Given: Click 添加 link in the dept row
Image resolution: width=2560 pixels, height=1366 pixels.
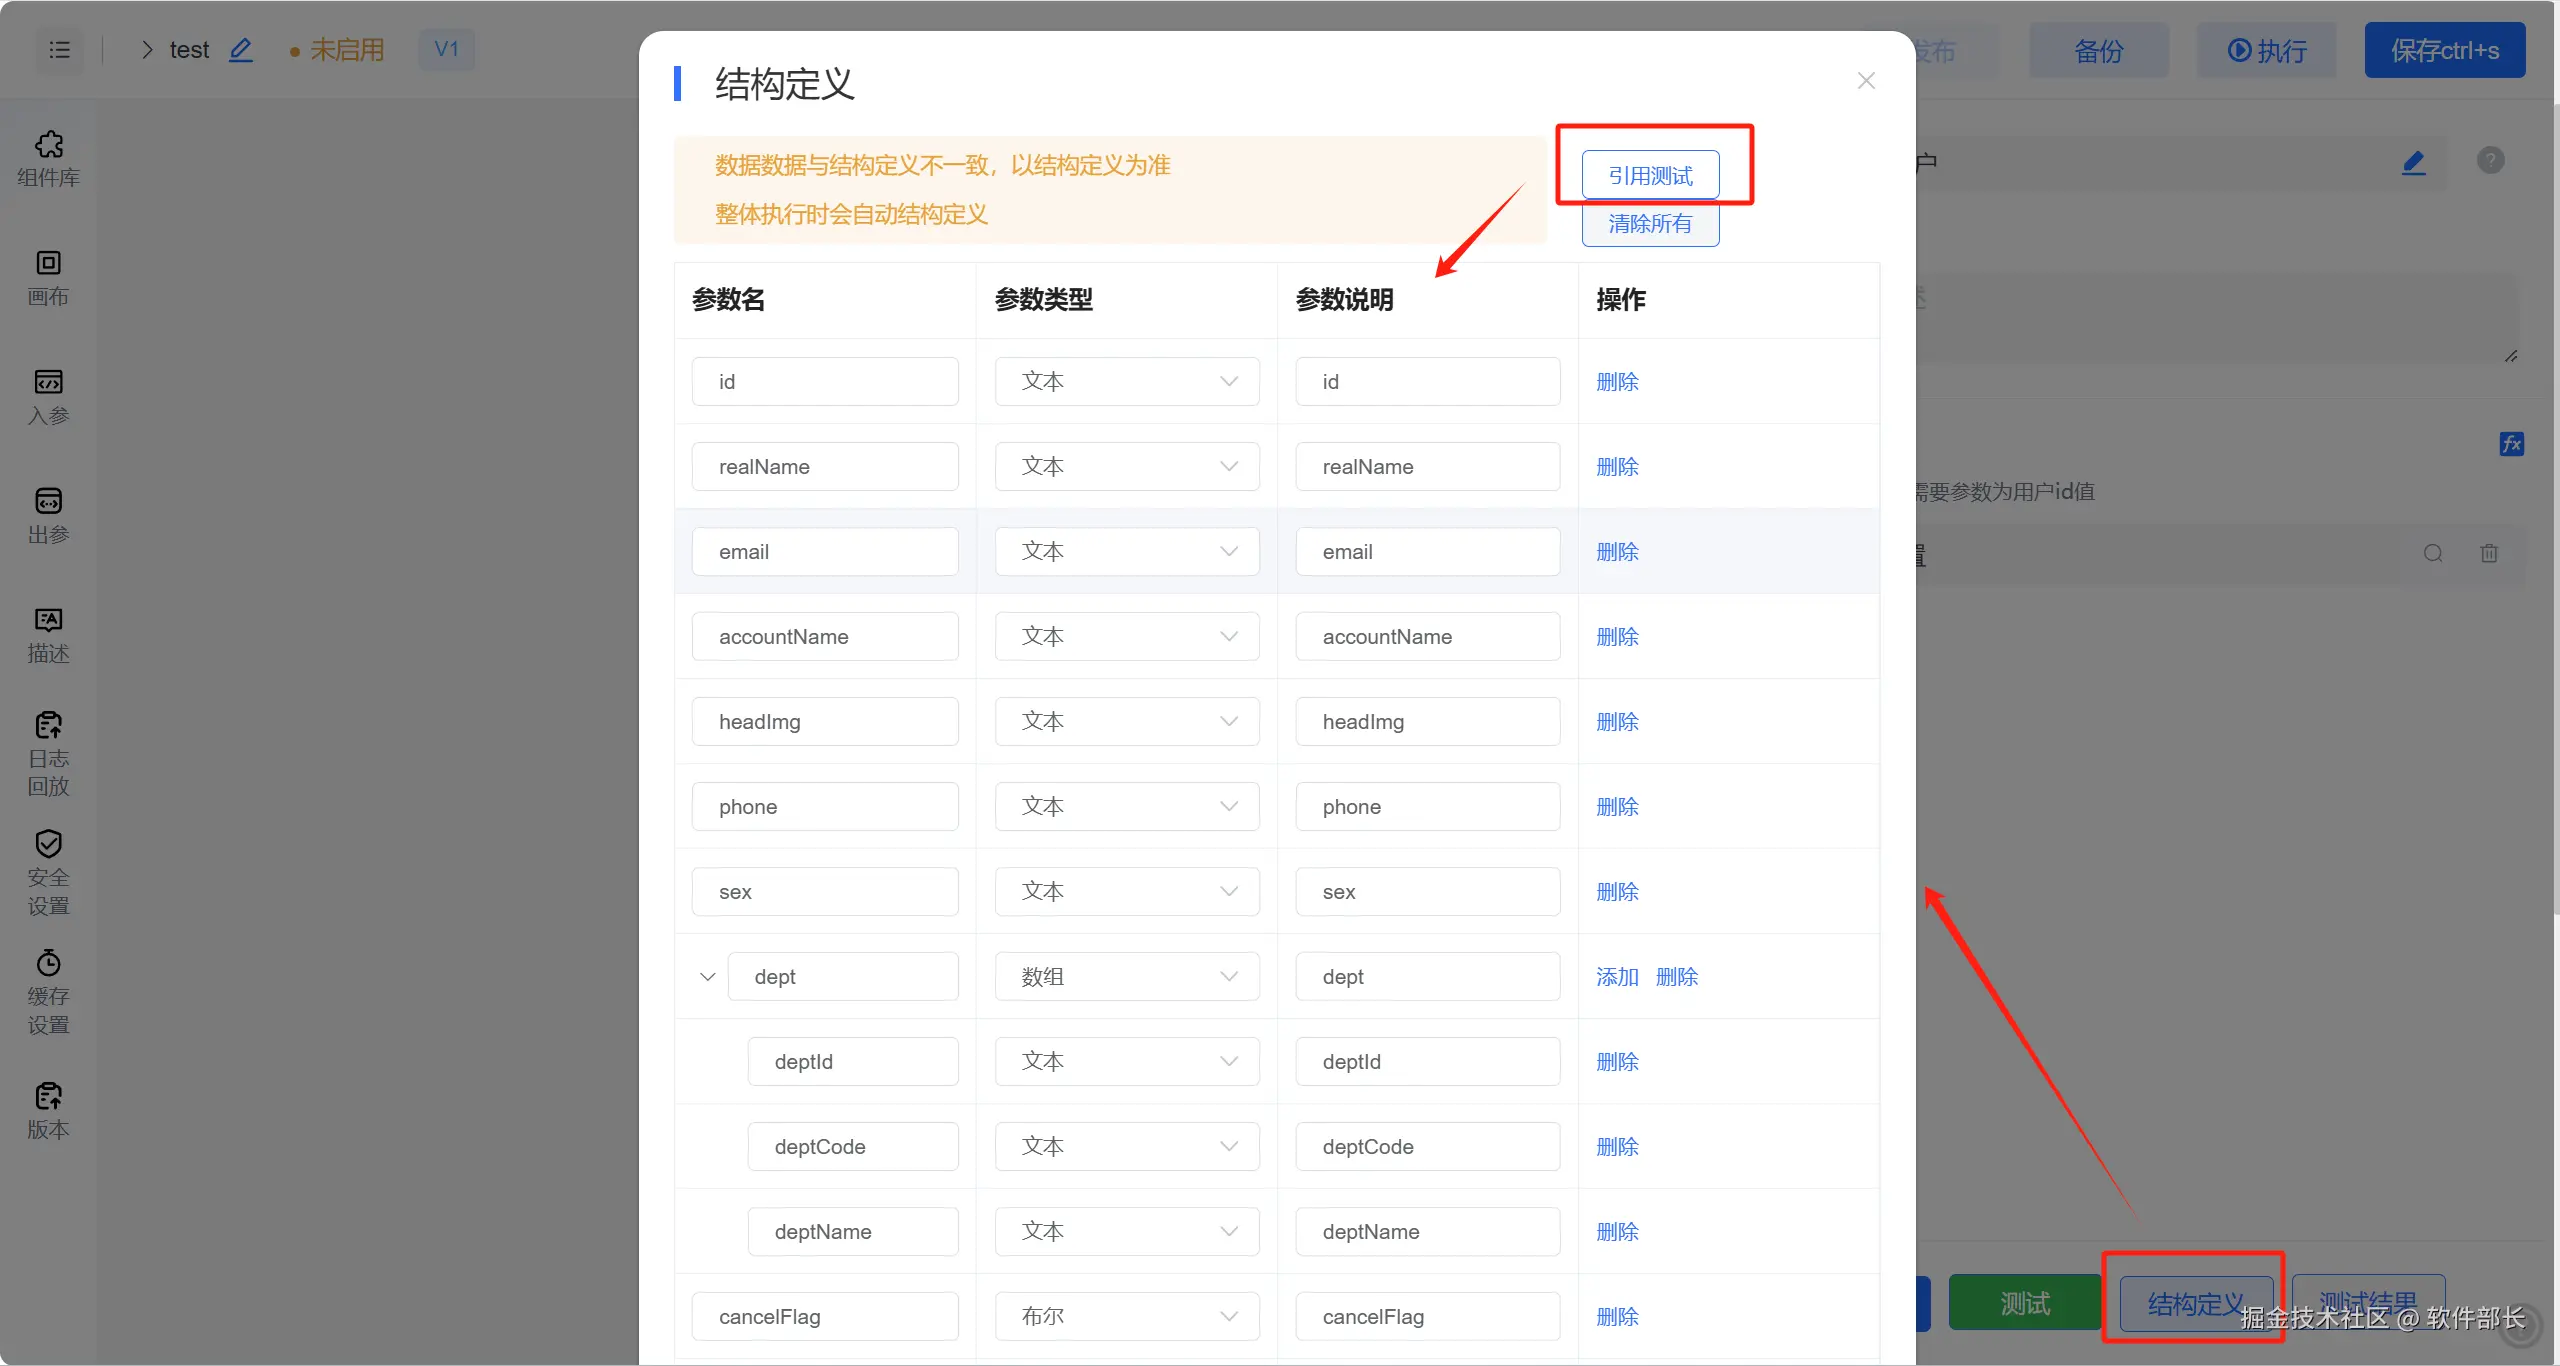Looking at the screenshot, I should 1617,976.
